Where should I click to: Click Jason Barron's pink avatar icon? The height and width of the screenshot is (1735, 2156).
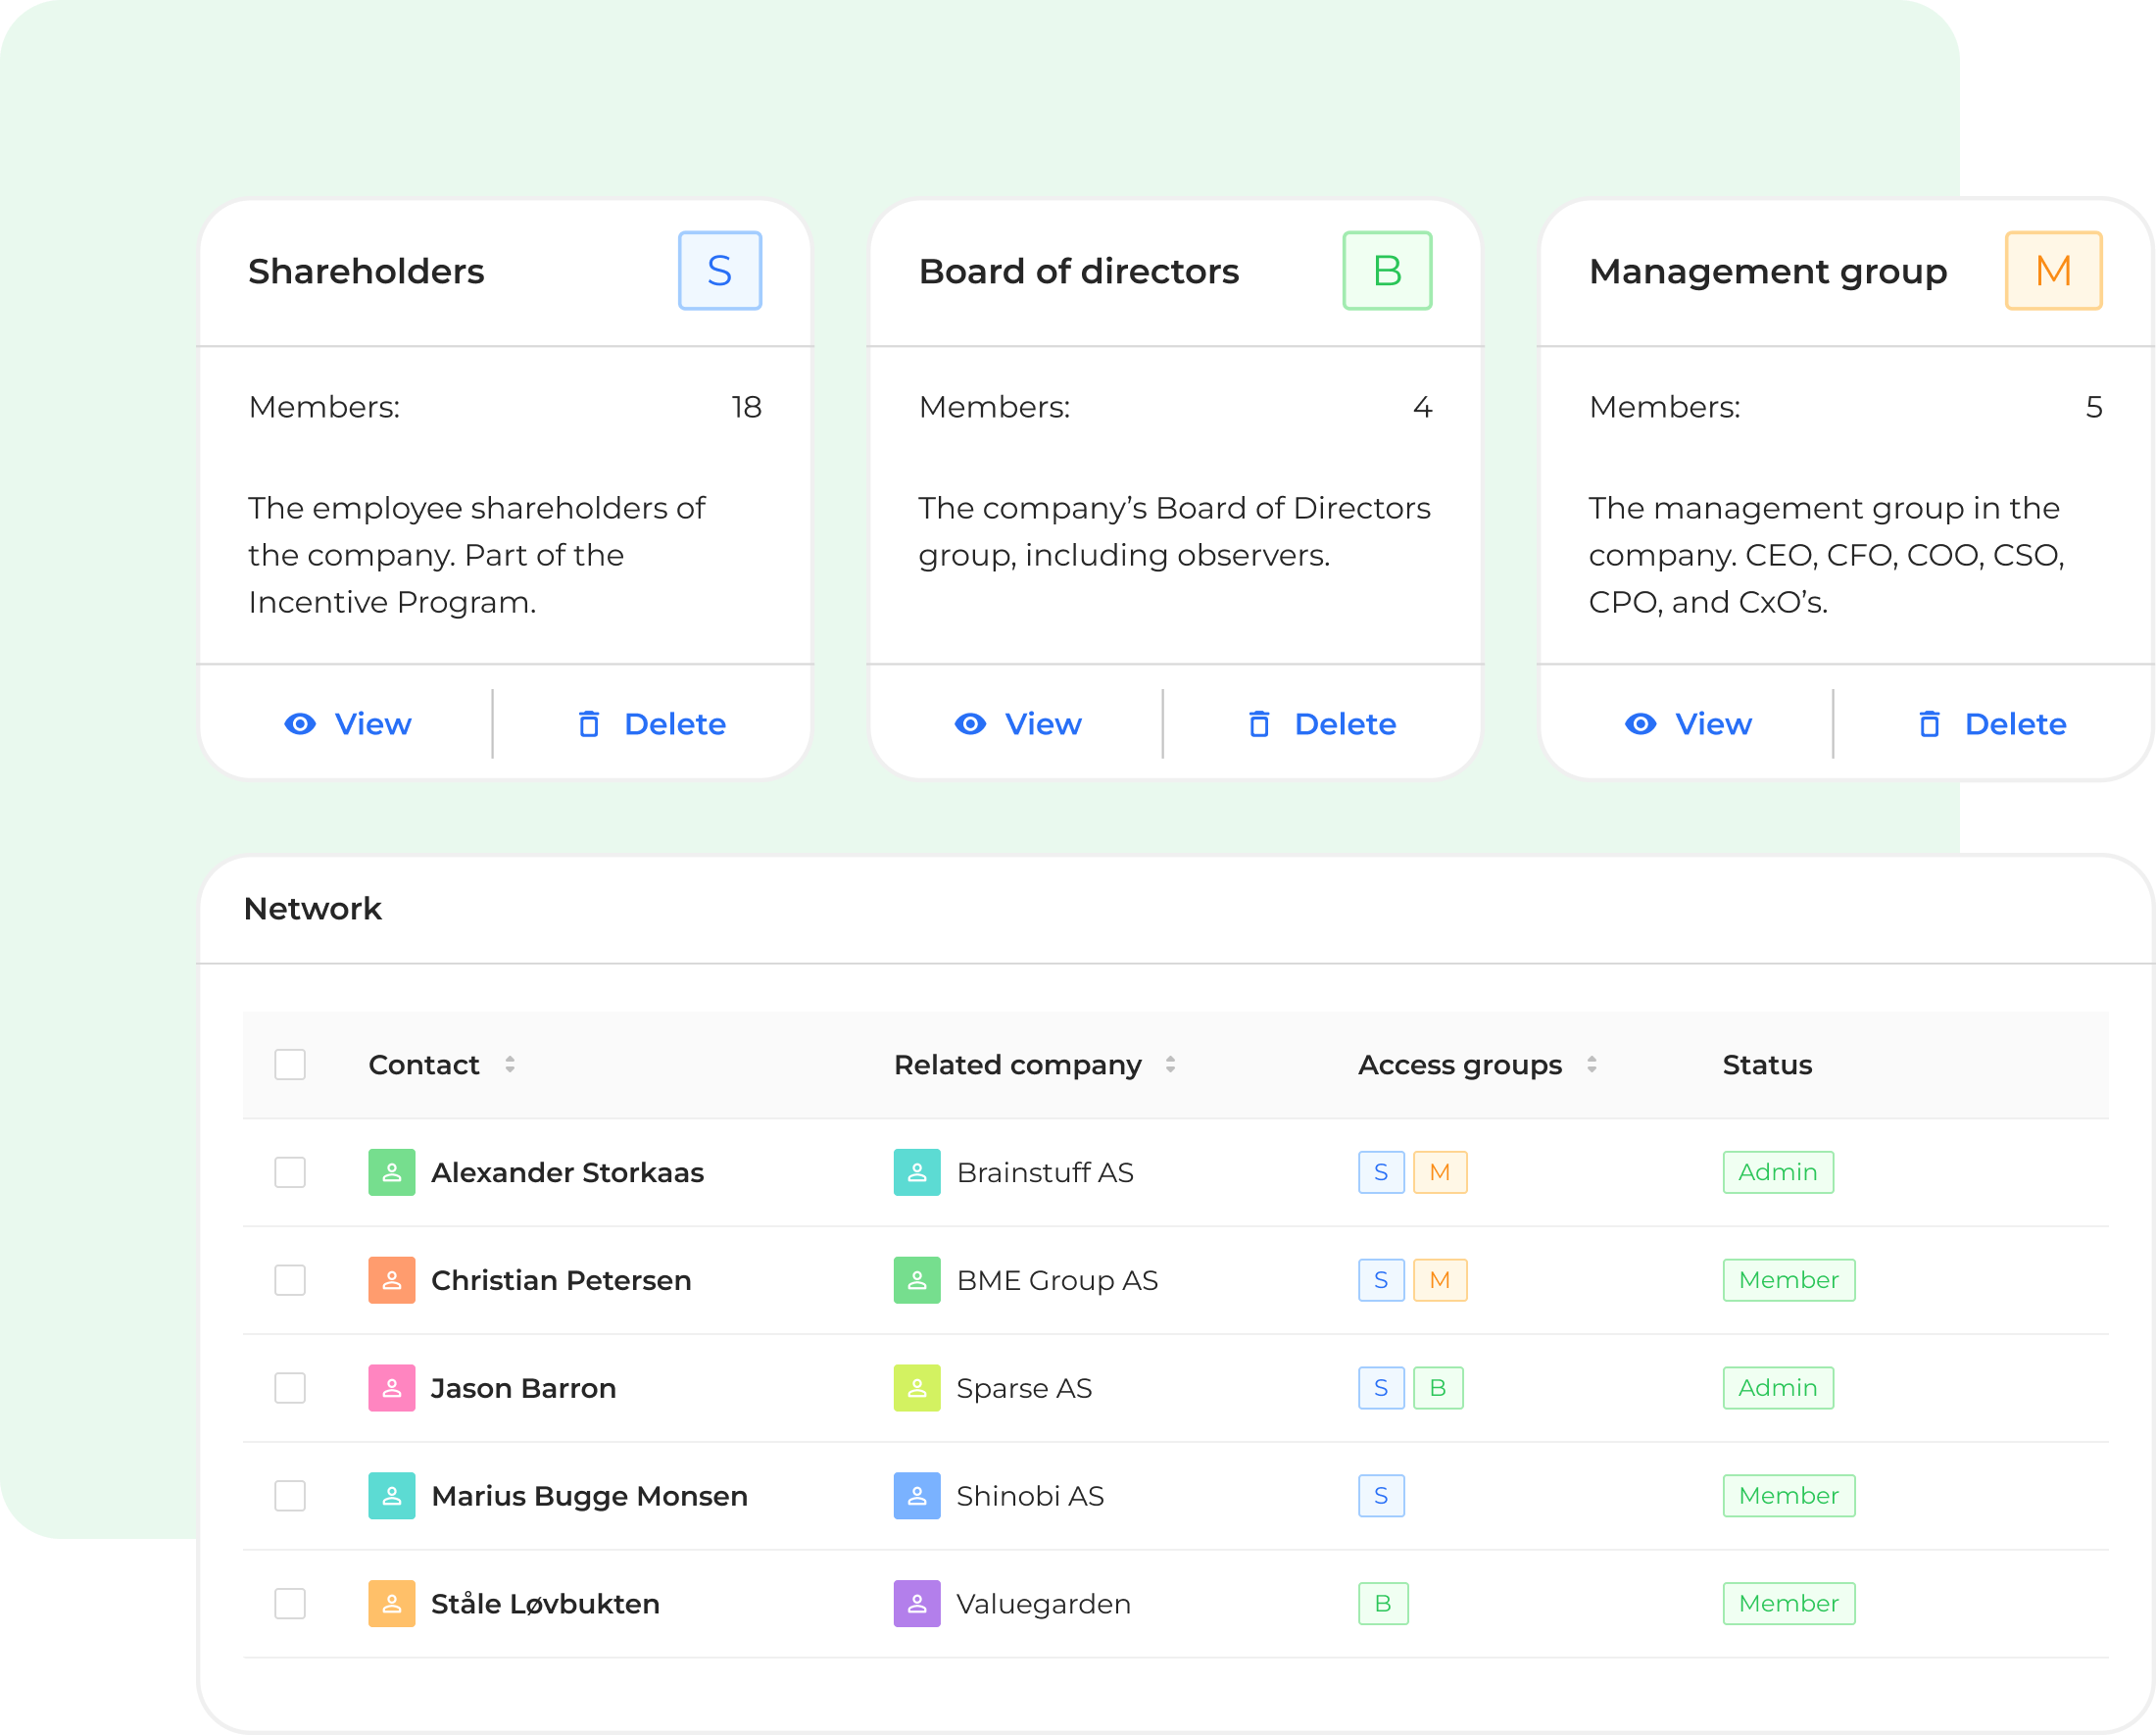(391, 1388)
